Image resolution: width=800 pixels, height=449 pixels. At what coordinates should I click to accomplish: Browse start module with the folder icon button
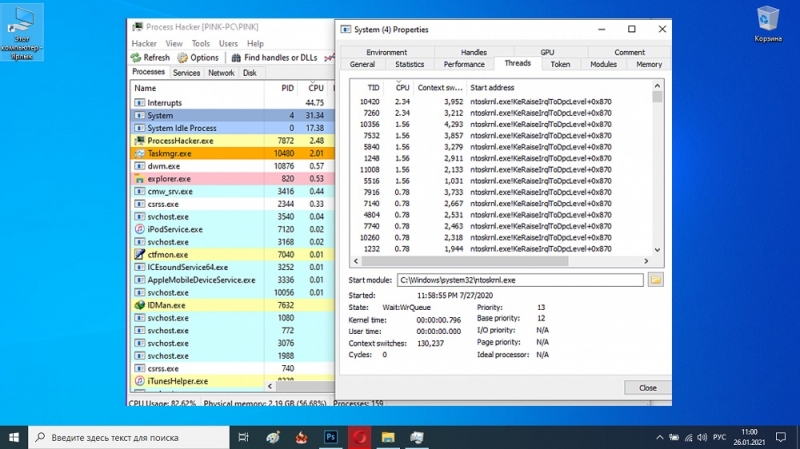click(x=656, y=280)
